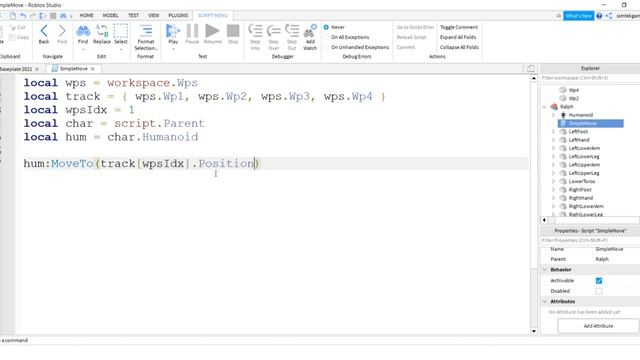Expand the LeftLowerArm tree node
This screenshot has height=360, width=640.
[553, 148]
